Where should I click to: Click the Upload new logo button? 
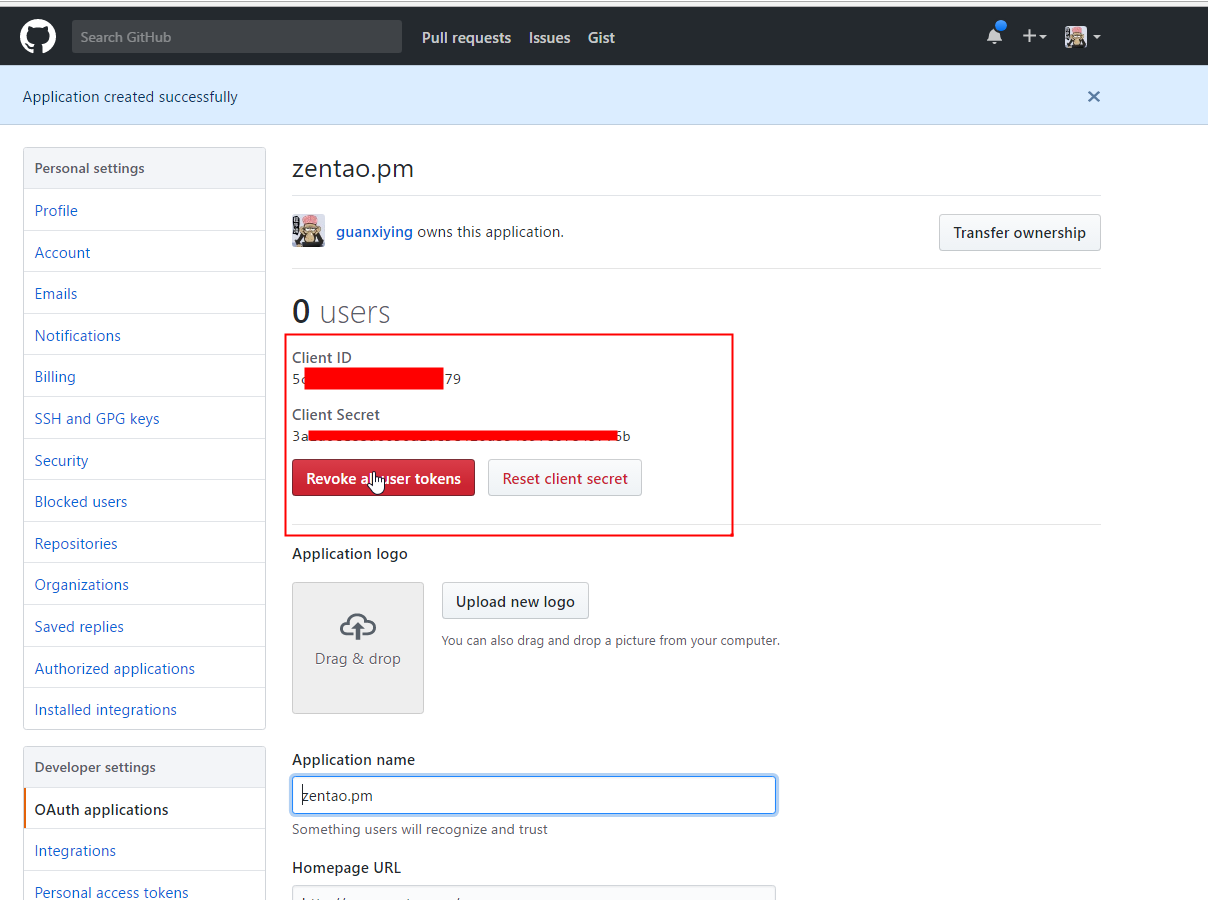point(515,601)
